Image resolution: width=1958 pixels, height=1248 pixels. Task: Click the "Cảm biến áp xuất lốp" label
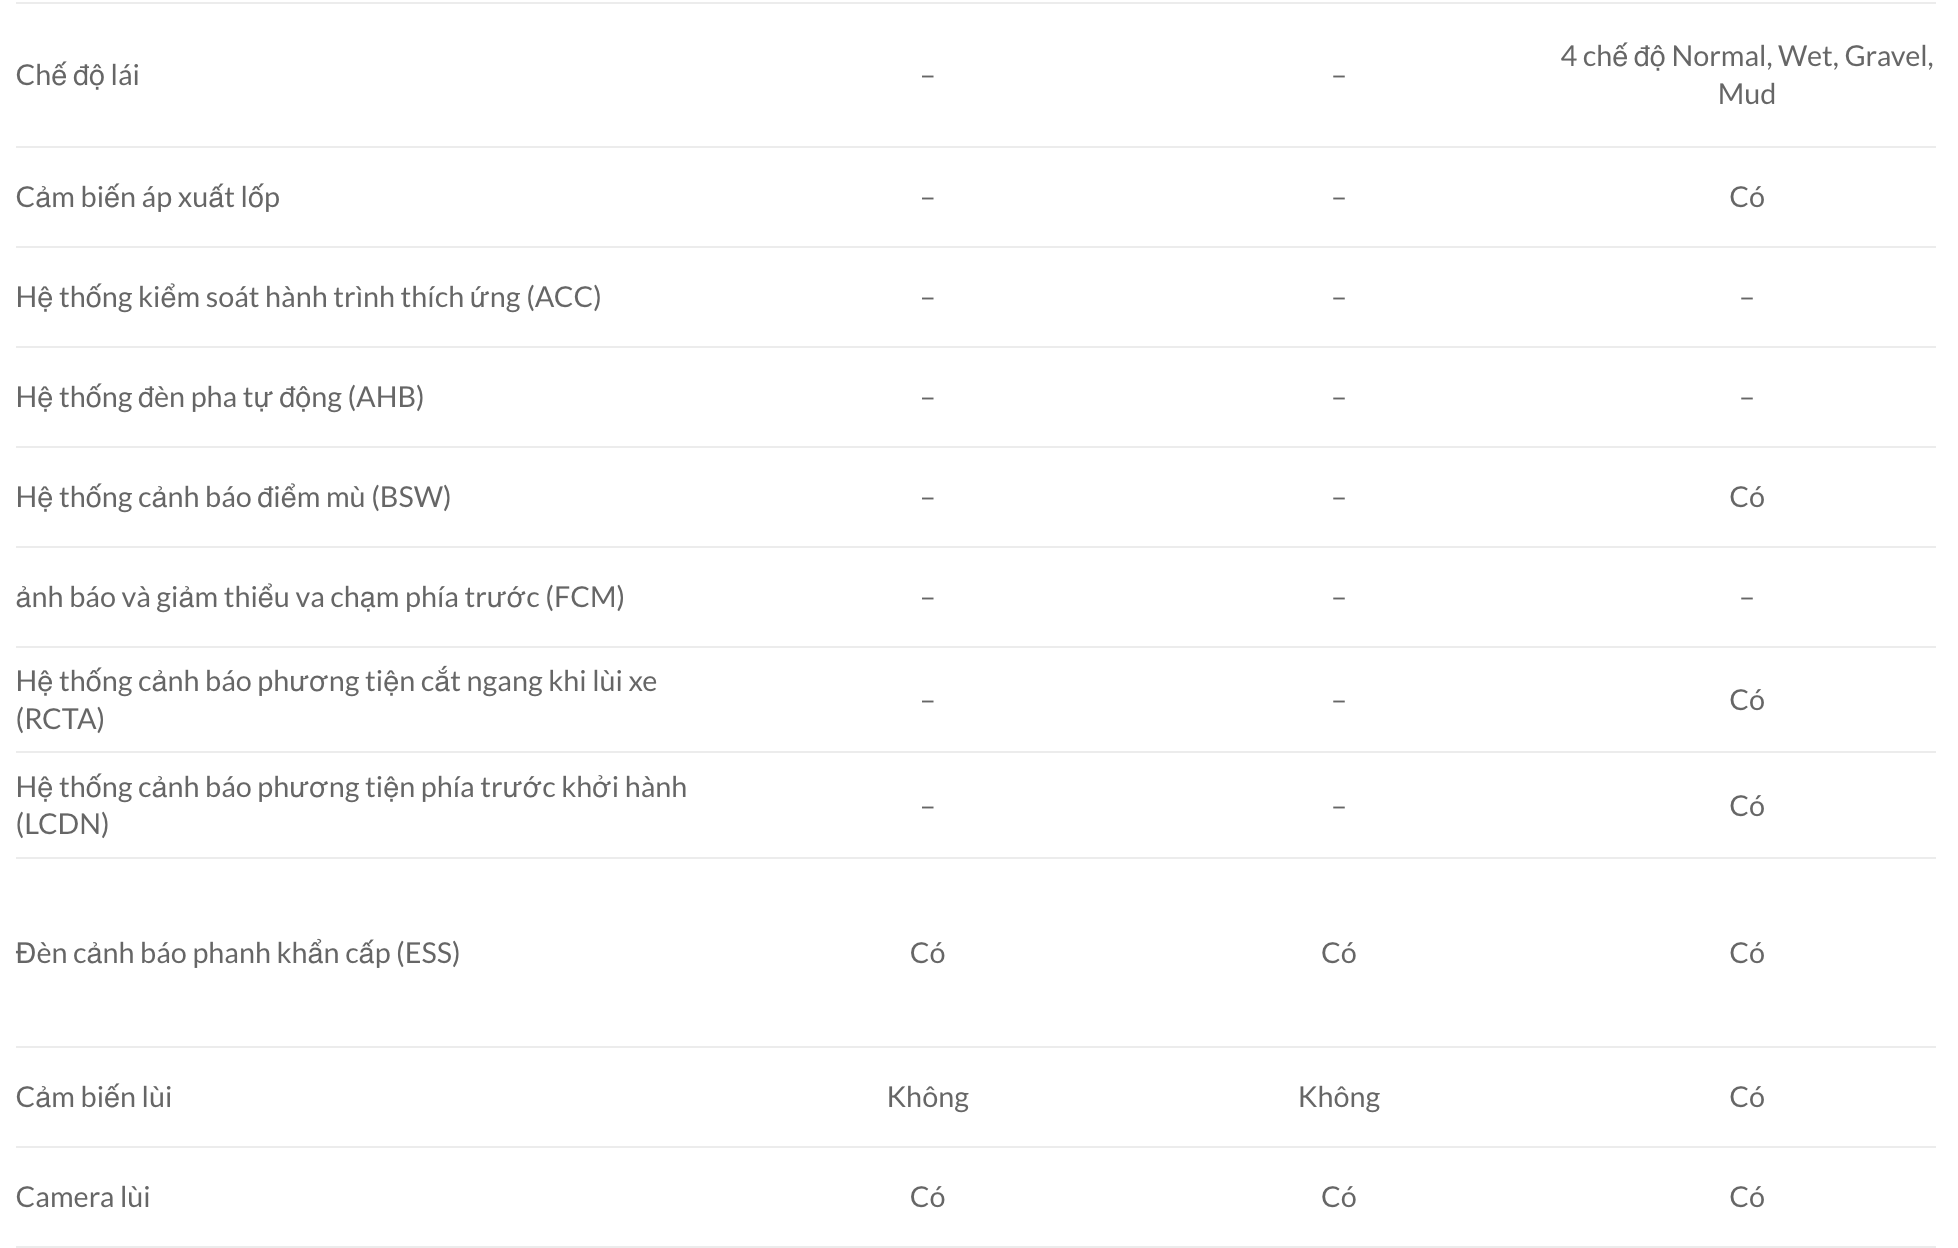(147, 197)
